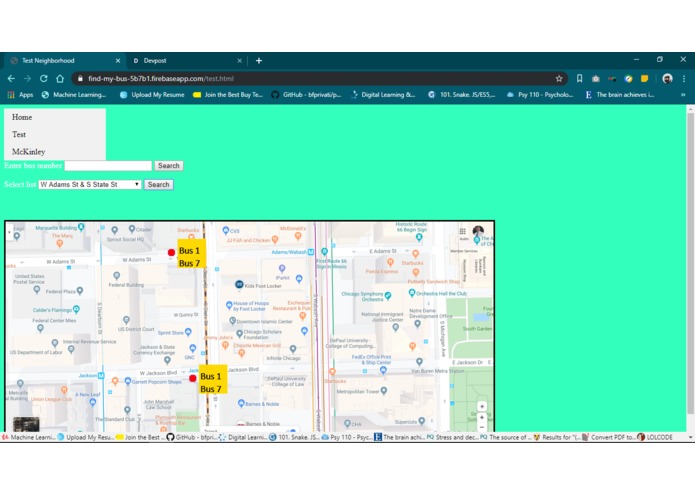Click the page vertical scrollbar

[690, 264]
